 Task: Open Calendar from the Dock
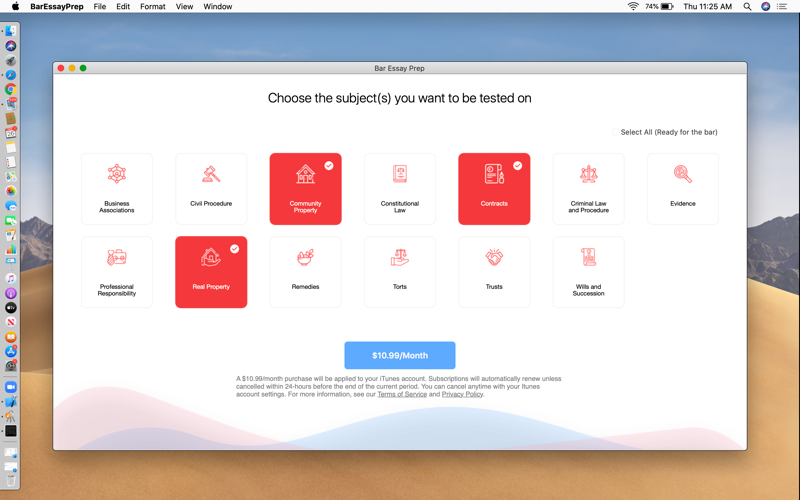[11, 133]
